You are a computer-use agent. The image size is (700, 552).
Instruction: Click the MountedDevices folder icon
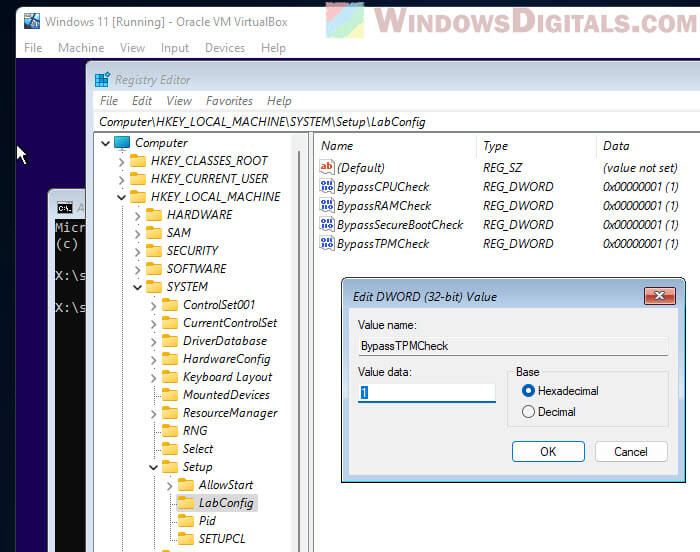(170, 395)
